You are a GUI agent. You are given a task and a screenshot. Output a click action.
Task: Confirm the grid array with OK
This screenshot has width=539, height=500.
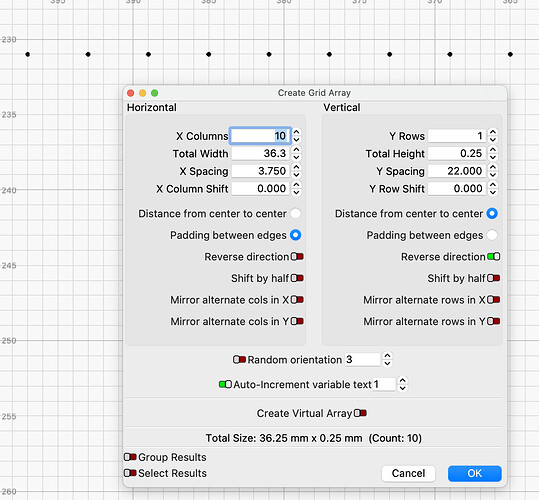(474, 474)
